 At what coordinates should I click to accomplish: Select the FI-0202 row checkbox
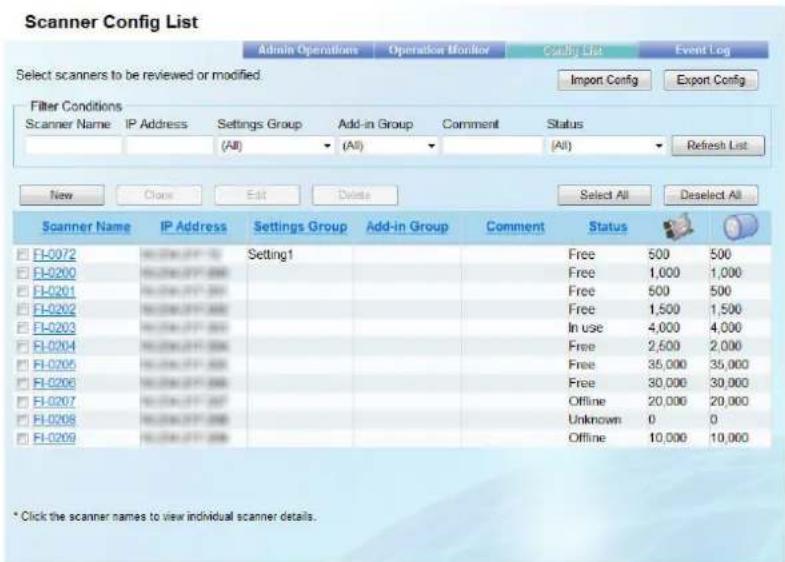[23, 310]
